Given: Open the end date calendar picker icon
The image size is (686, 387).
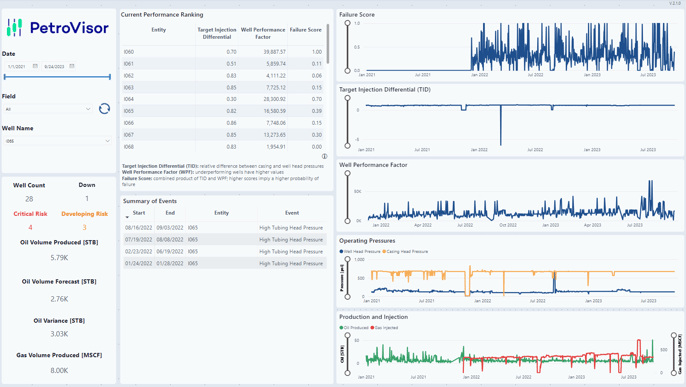Looking at the screenshot, I should pos(72,66).
